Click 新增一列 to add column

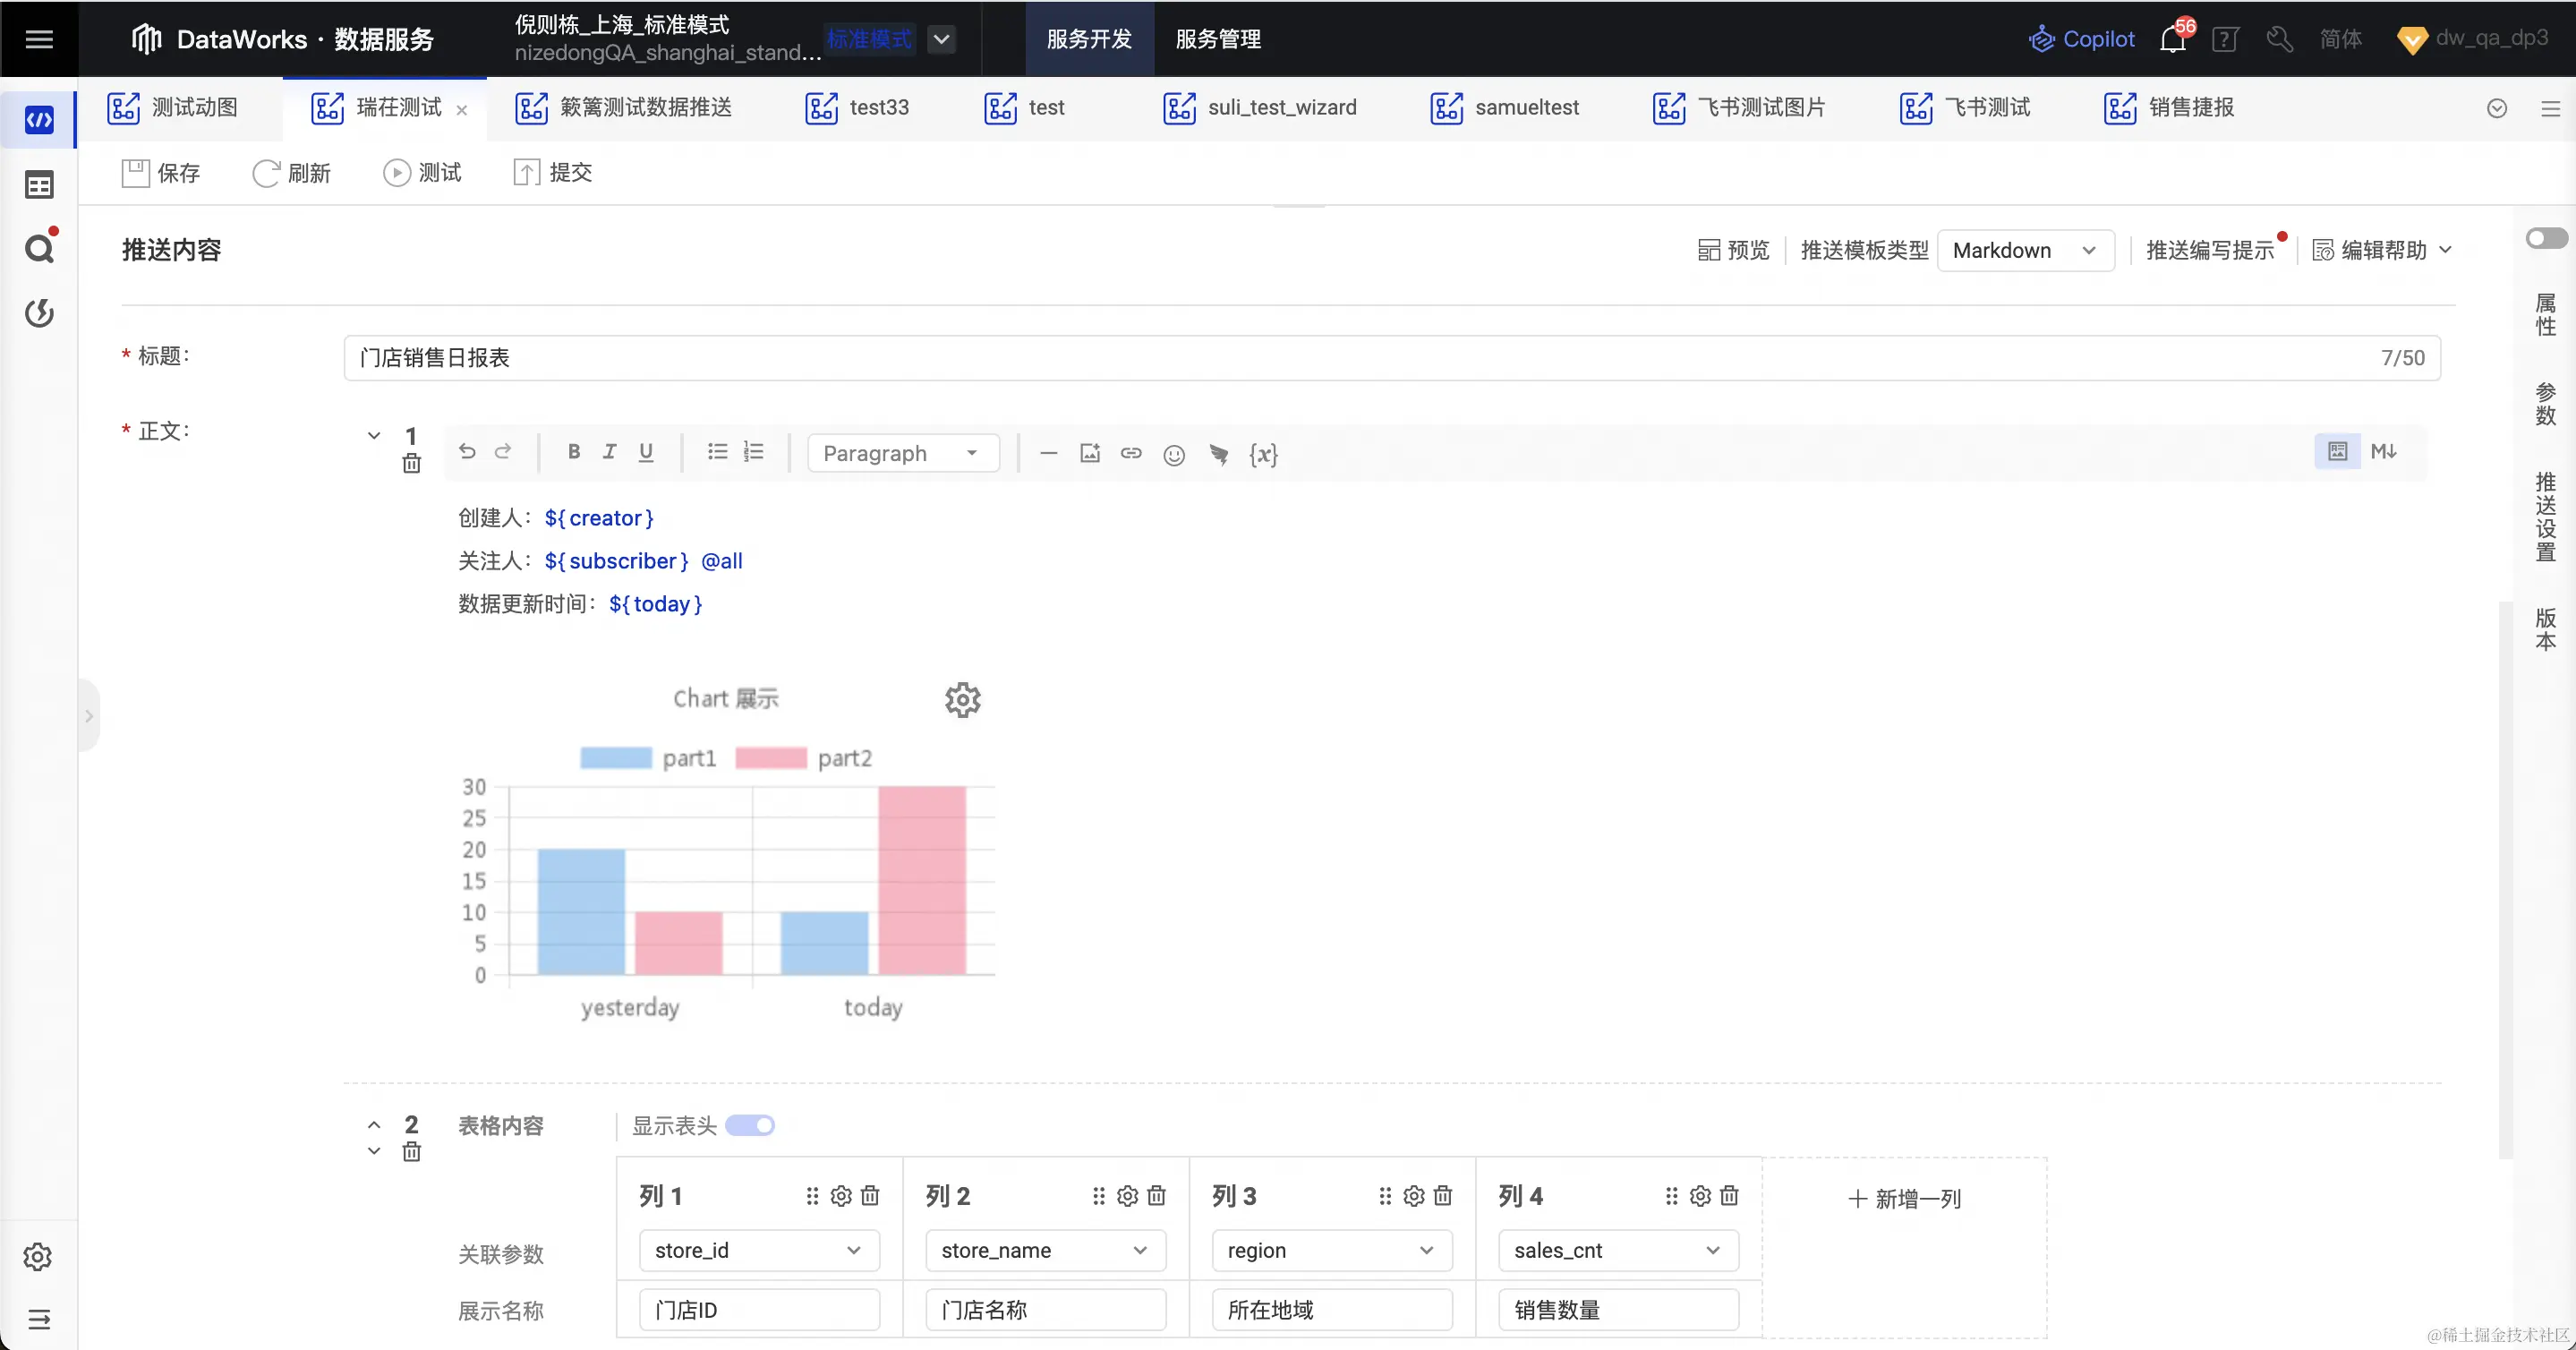(x=1904, y=1198)
